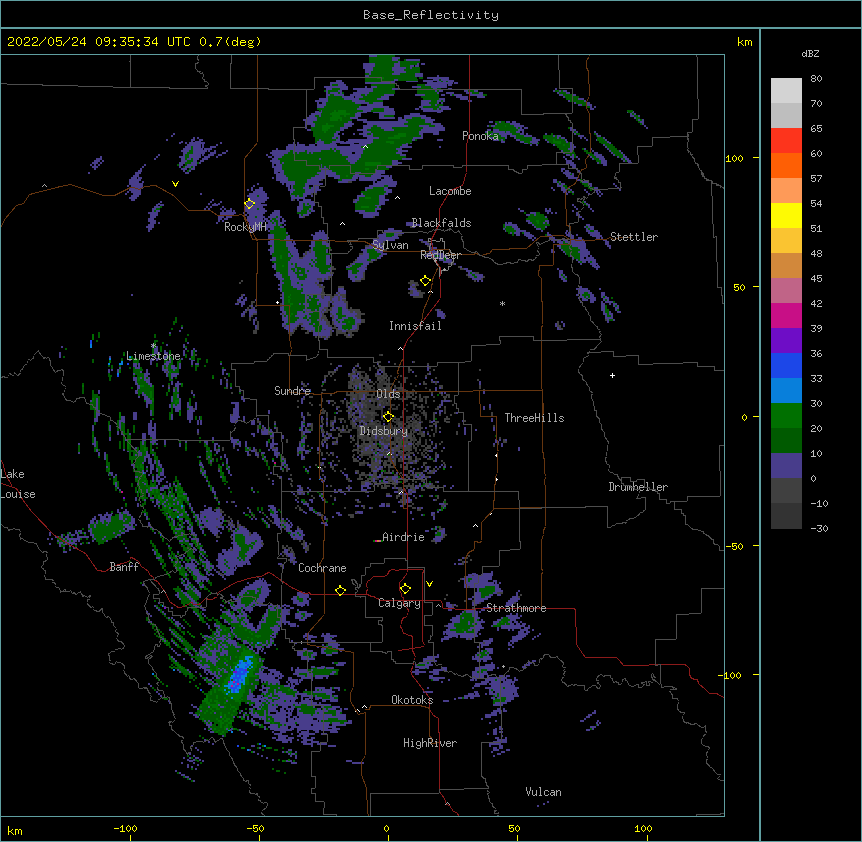The width and height of the screenshot is (862, 842).
Task: Click the Sylvan map label
Action: coord(390,245)
